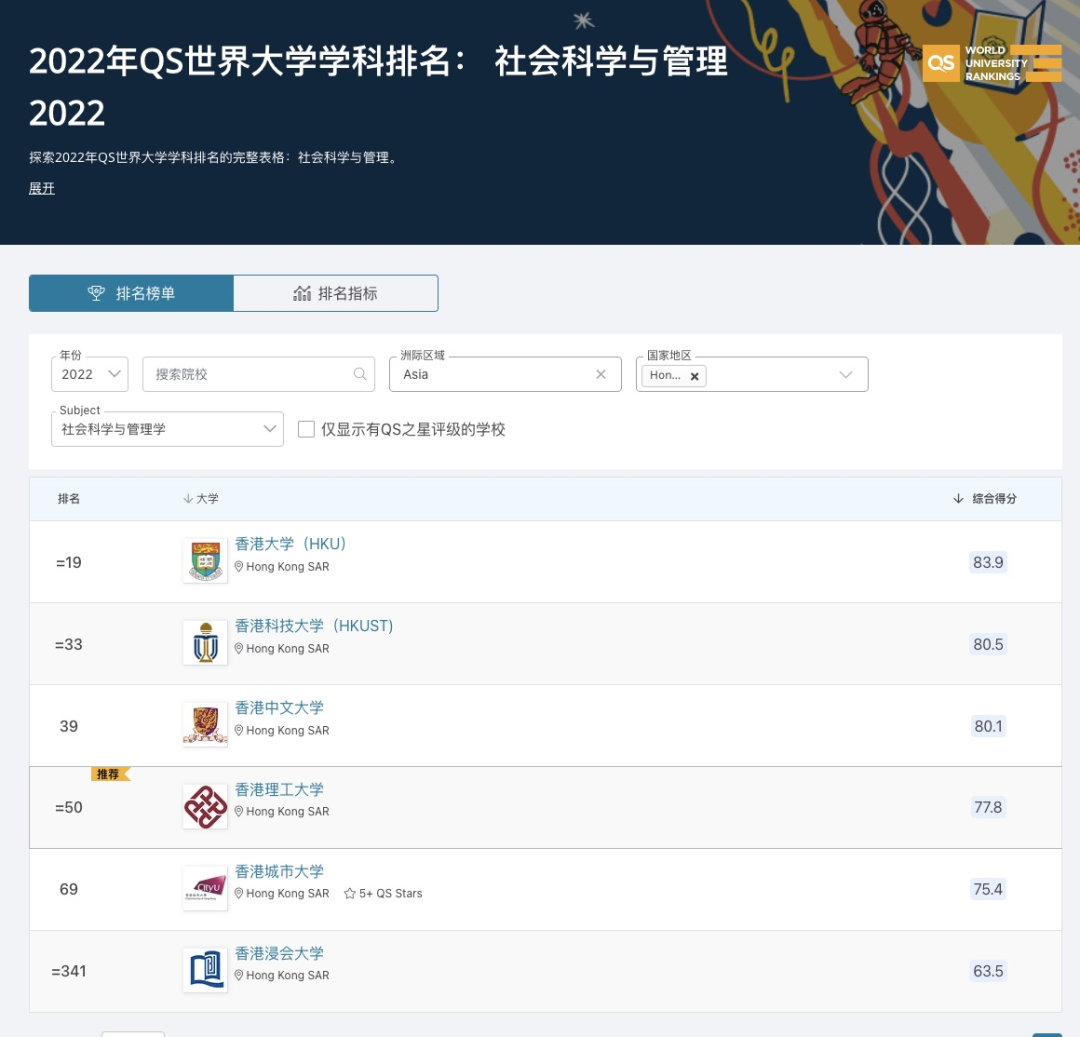Click the 香港理工大学 logo

coord(205,806)
